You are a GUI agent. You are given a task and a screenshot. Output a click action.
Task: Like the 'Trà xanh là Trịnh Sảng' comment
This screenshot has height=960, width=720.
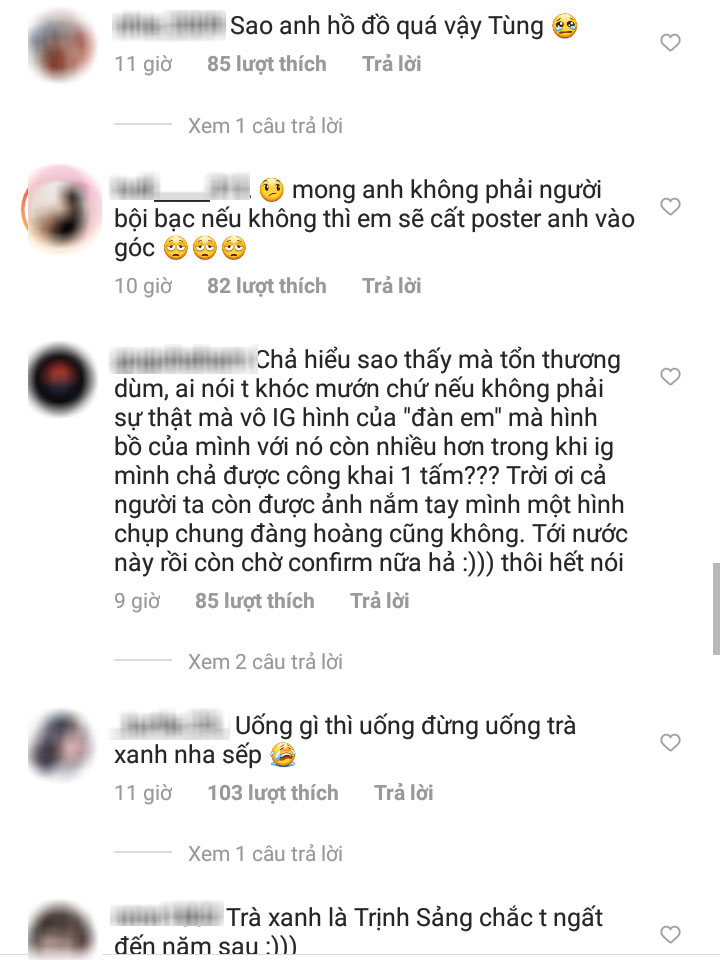(x=670, y=934)
